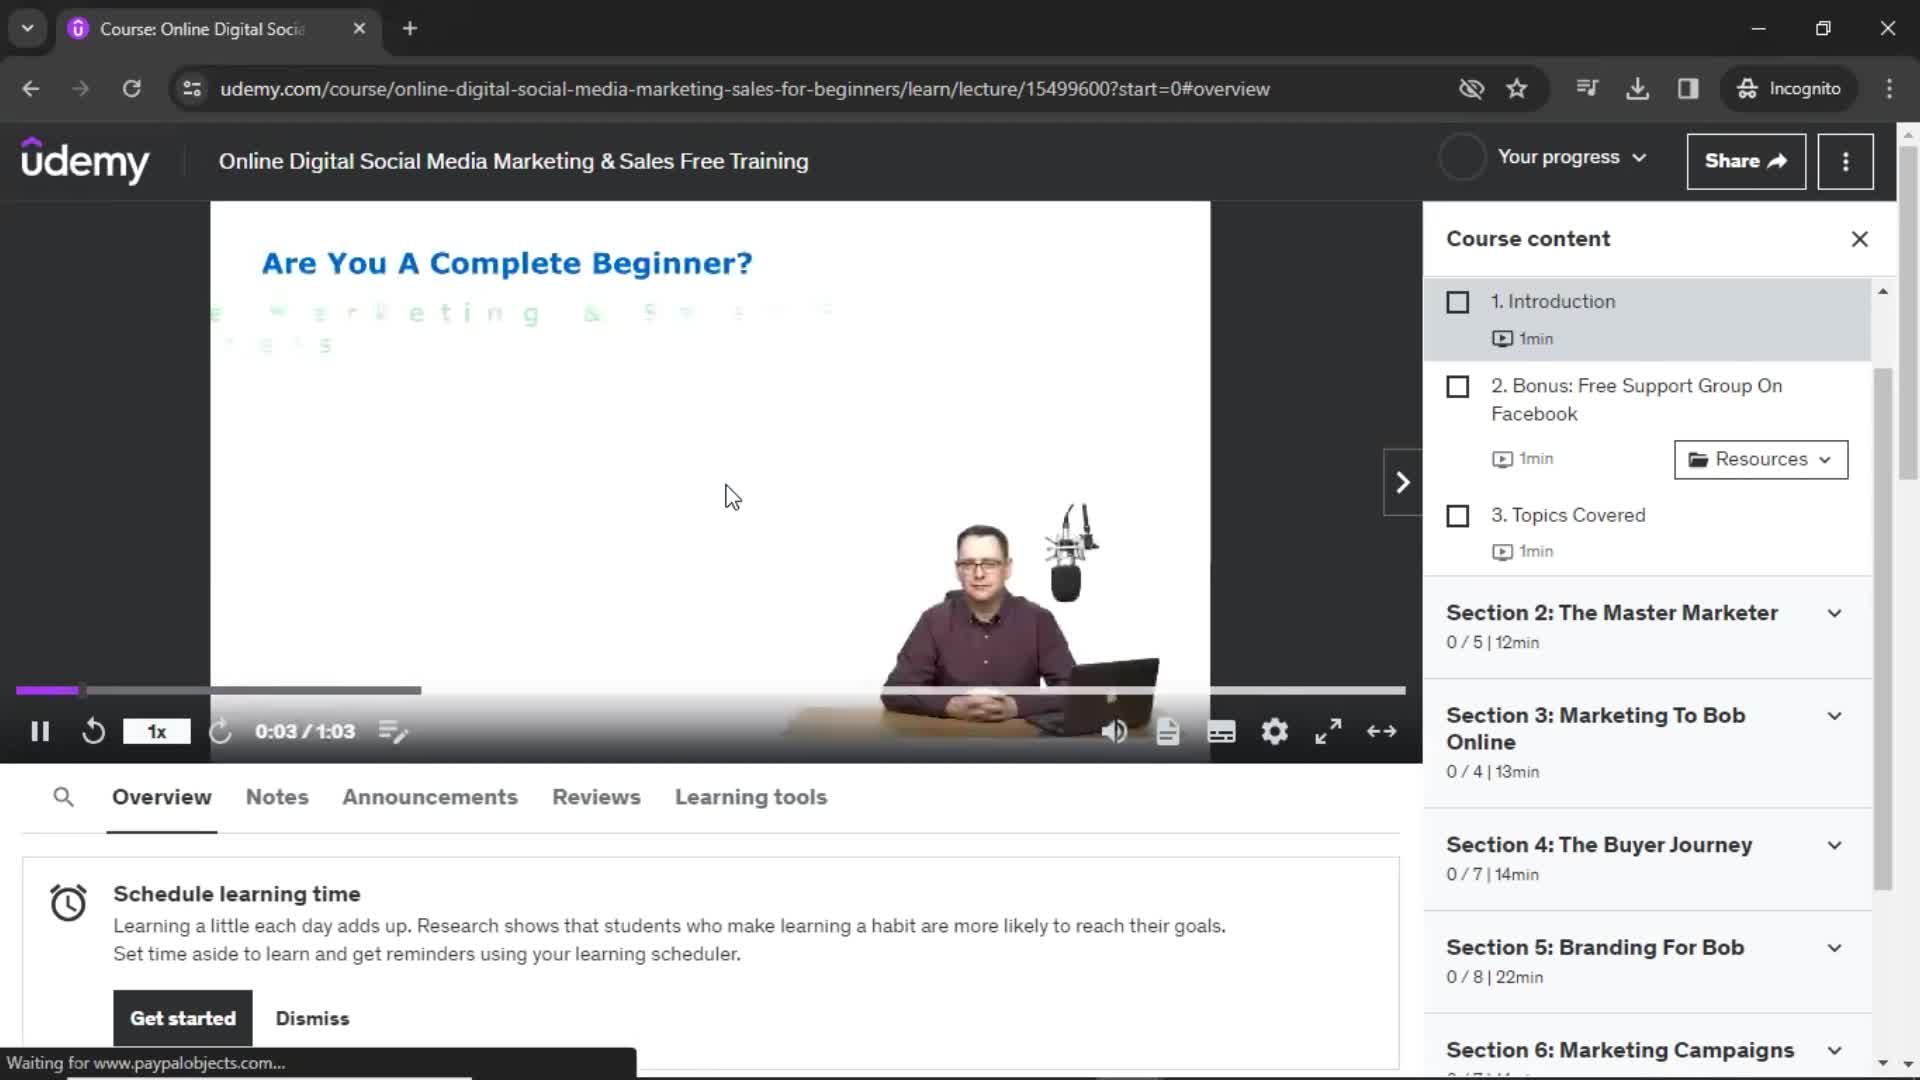1920x1080 pixels.
Task: Click the transcript/notes icon
Action: (1168, 731)
